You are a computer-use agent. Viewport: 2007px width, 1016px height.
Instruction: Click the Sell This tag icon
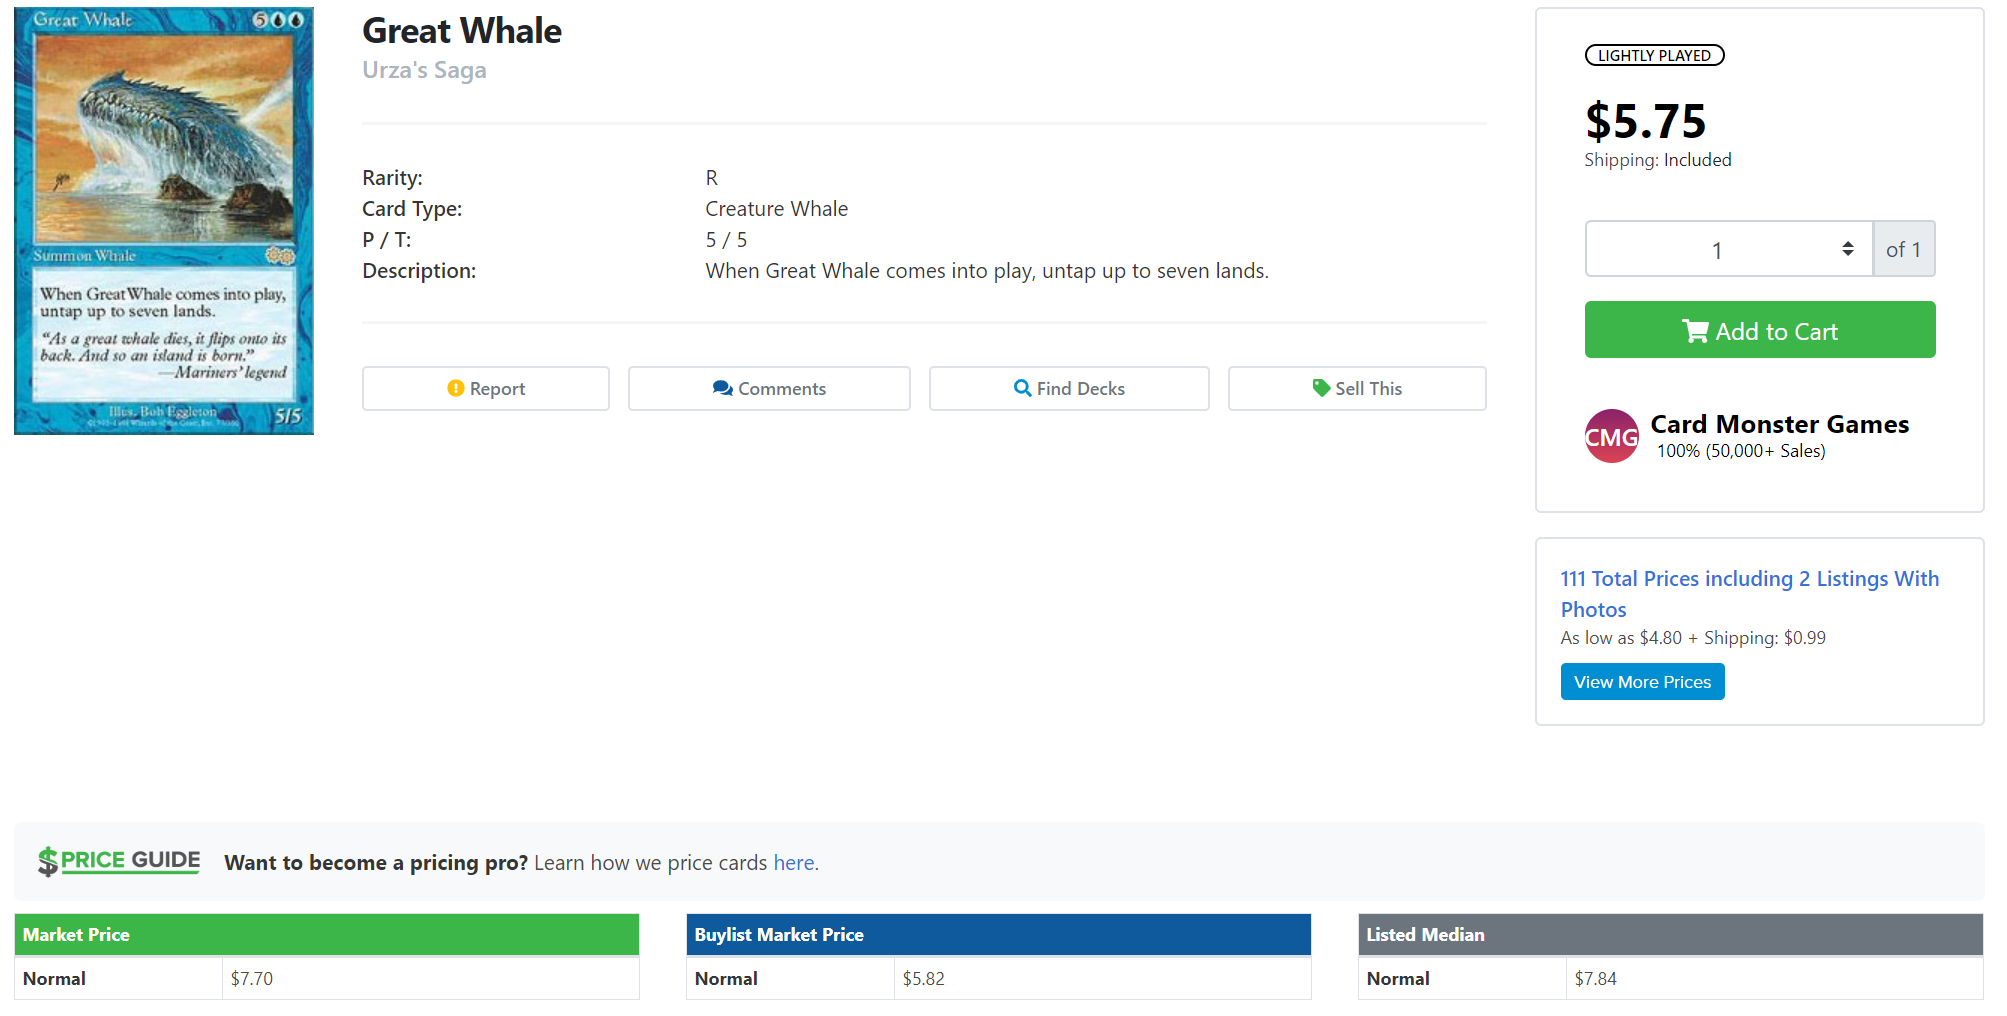[x=1321, y=388]
